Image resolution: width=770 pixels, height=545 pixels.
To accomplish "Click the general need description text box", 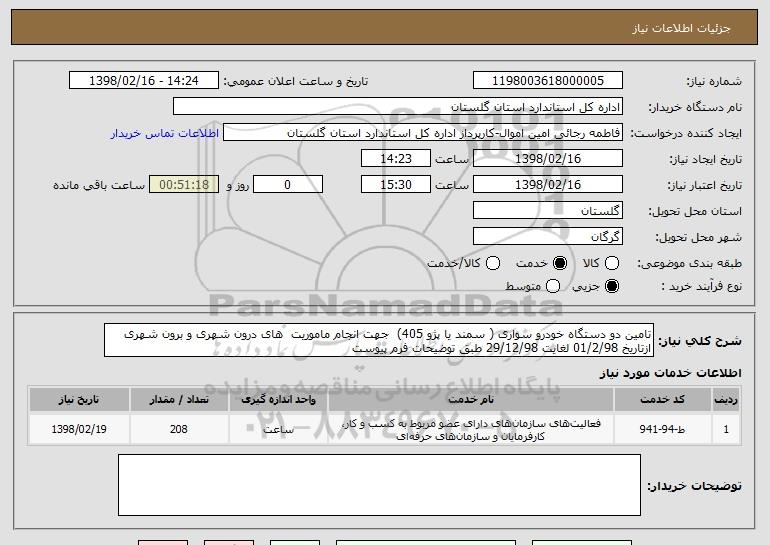I will click(x=379, y=340).
